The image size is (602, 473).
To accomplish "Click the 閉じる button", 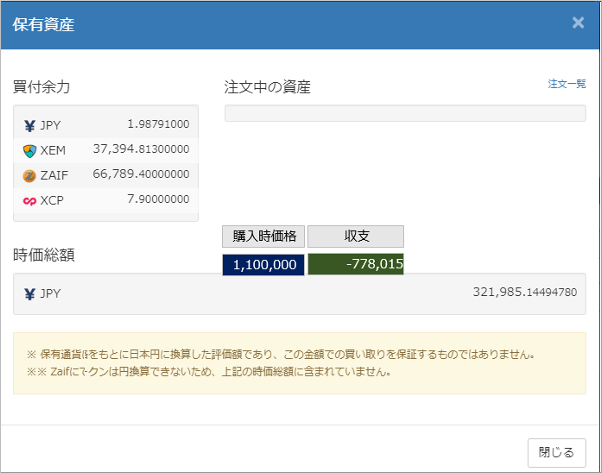I will tap(557, 452).
